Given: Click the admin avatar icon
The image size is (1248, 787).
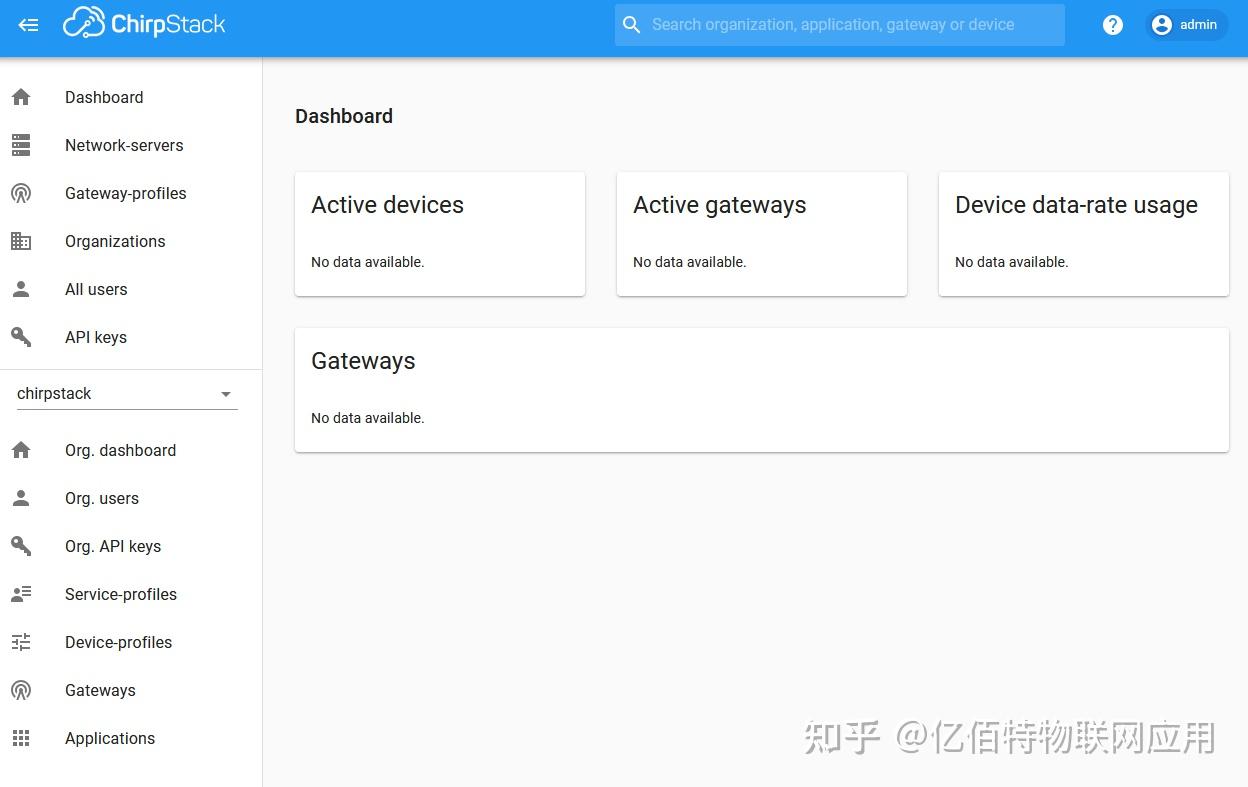Looking at the screenshot, I should [x=1161, y=24].
